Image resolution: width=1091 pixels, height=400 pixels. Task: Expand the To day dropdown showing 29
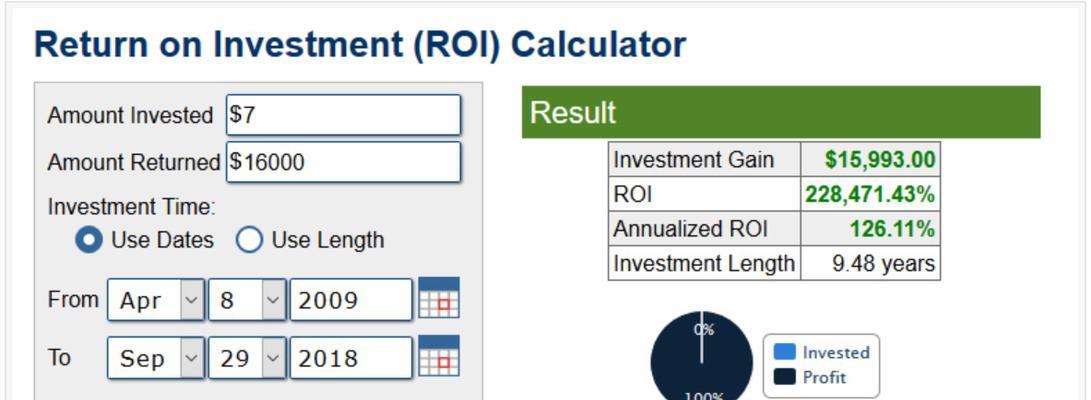point(247,358)
